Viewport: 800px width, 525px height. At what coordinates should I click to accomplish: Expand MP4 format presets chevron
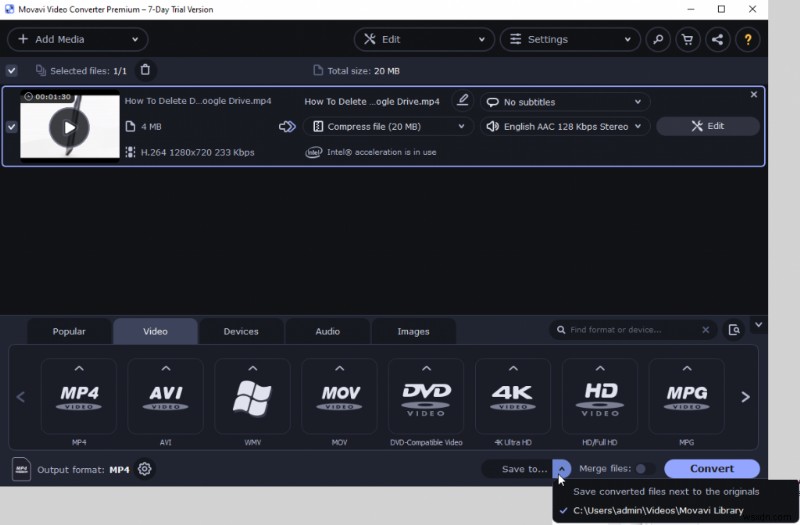pyautogui.click(x=79, y=368)
